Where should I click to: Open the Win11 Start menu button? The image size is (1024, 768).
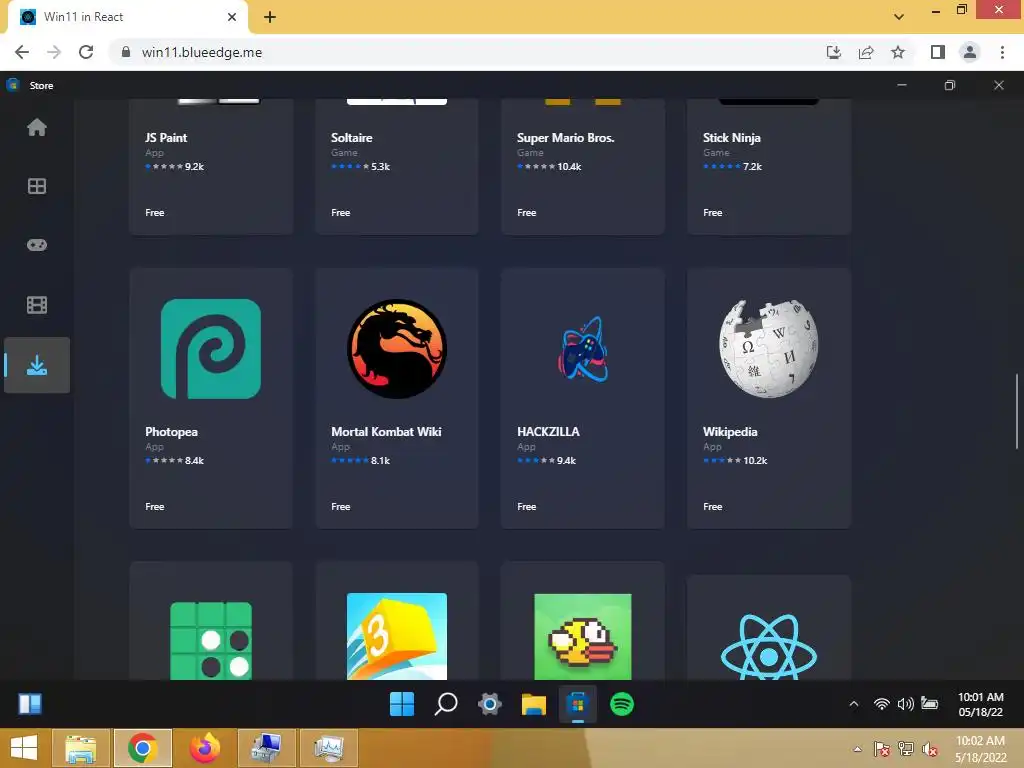tap(402, 704)
